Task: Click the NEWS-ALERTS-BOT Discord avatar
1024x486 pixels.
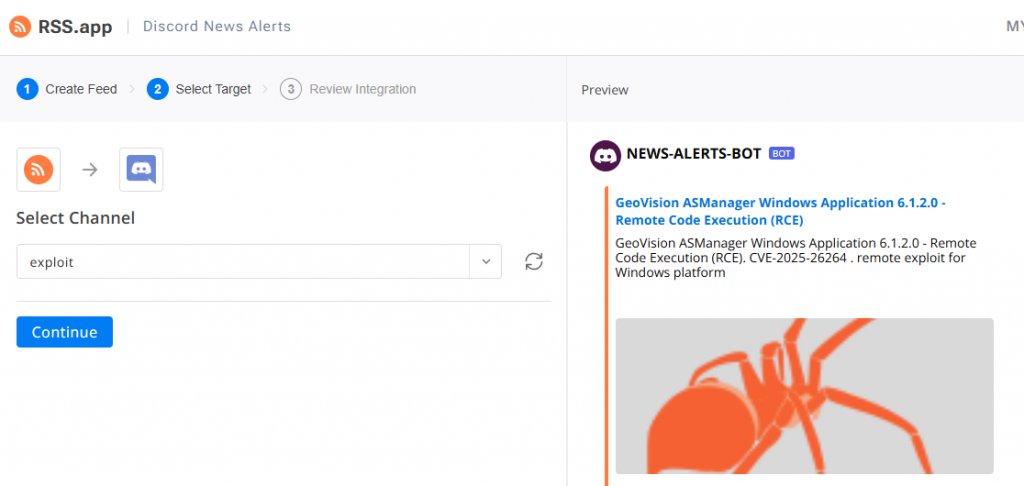Action: [605, 156]
